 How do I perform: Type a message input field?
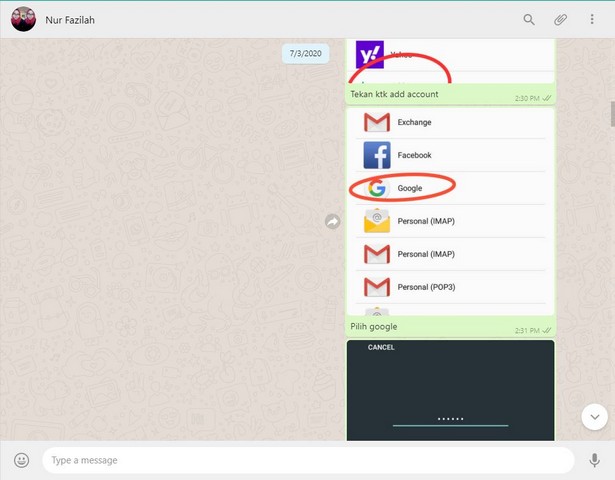click(x=308, y=460)
